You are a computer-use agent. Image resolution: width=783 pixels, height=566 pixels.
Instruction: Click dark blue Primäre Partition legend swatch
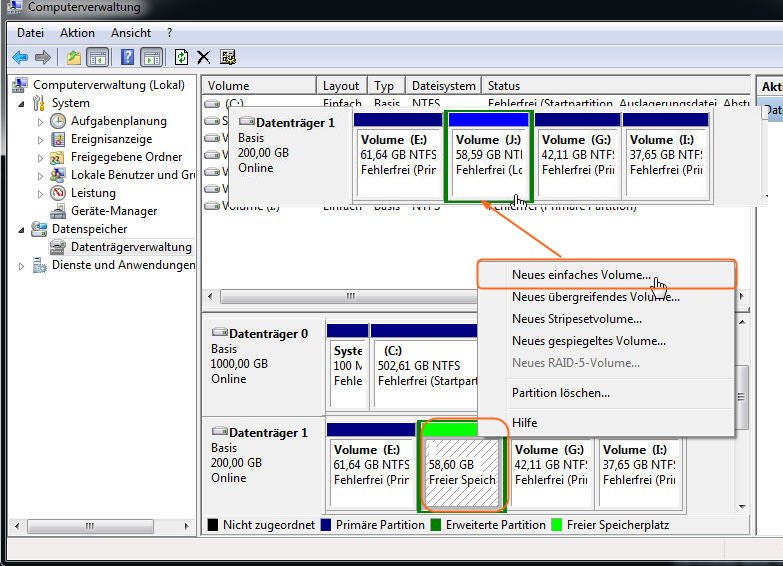coord(326,525)
